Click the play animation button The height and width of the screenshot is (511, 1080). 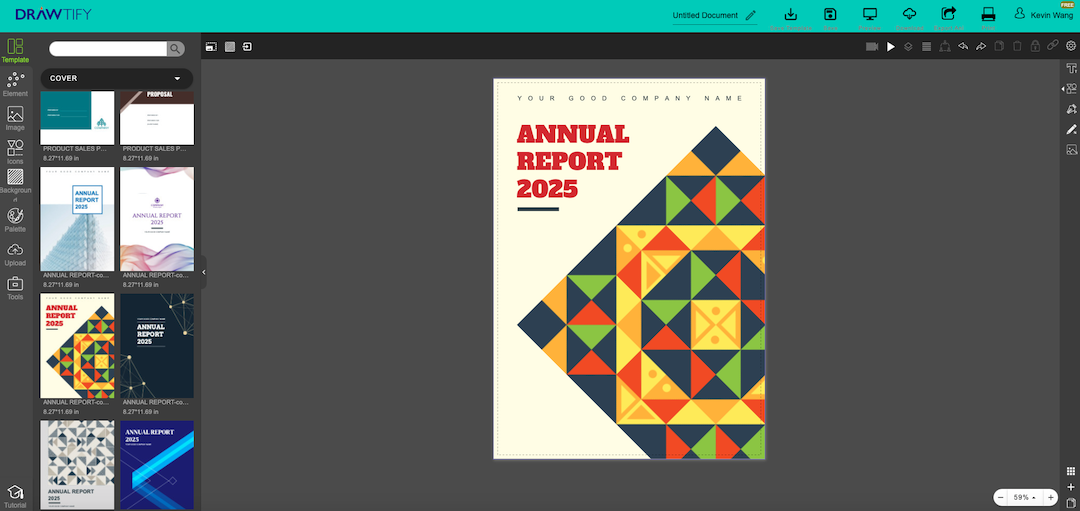point(891,46)
